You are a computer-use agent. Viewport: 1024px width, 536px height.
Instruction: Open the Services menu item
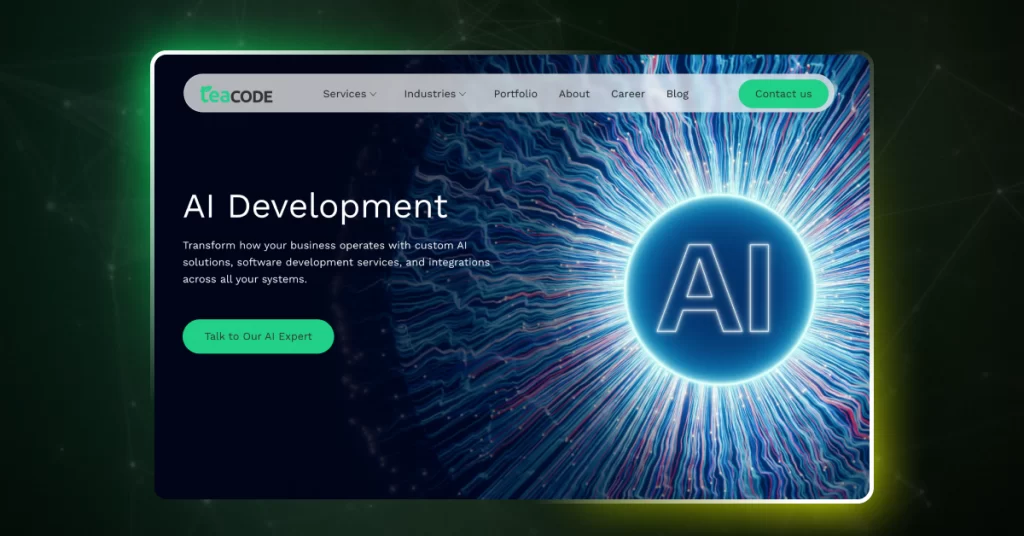[344, 94]
